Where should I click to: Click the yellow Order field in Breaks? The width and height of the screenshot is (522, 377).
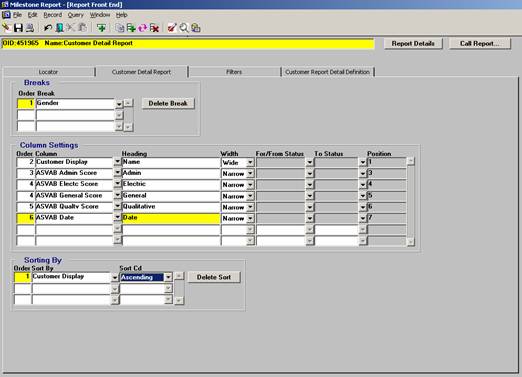26,103
